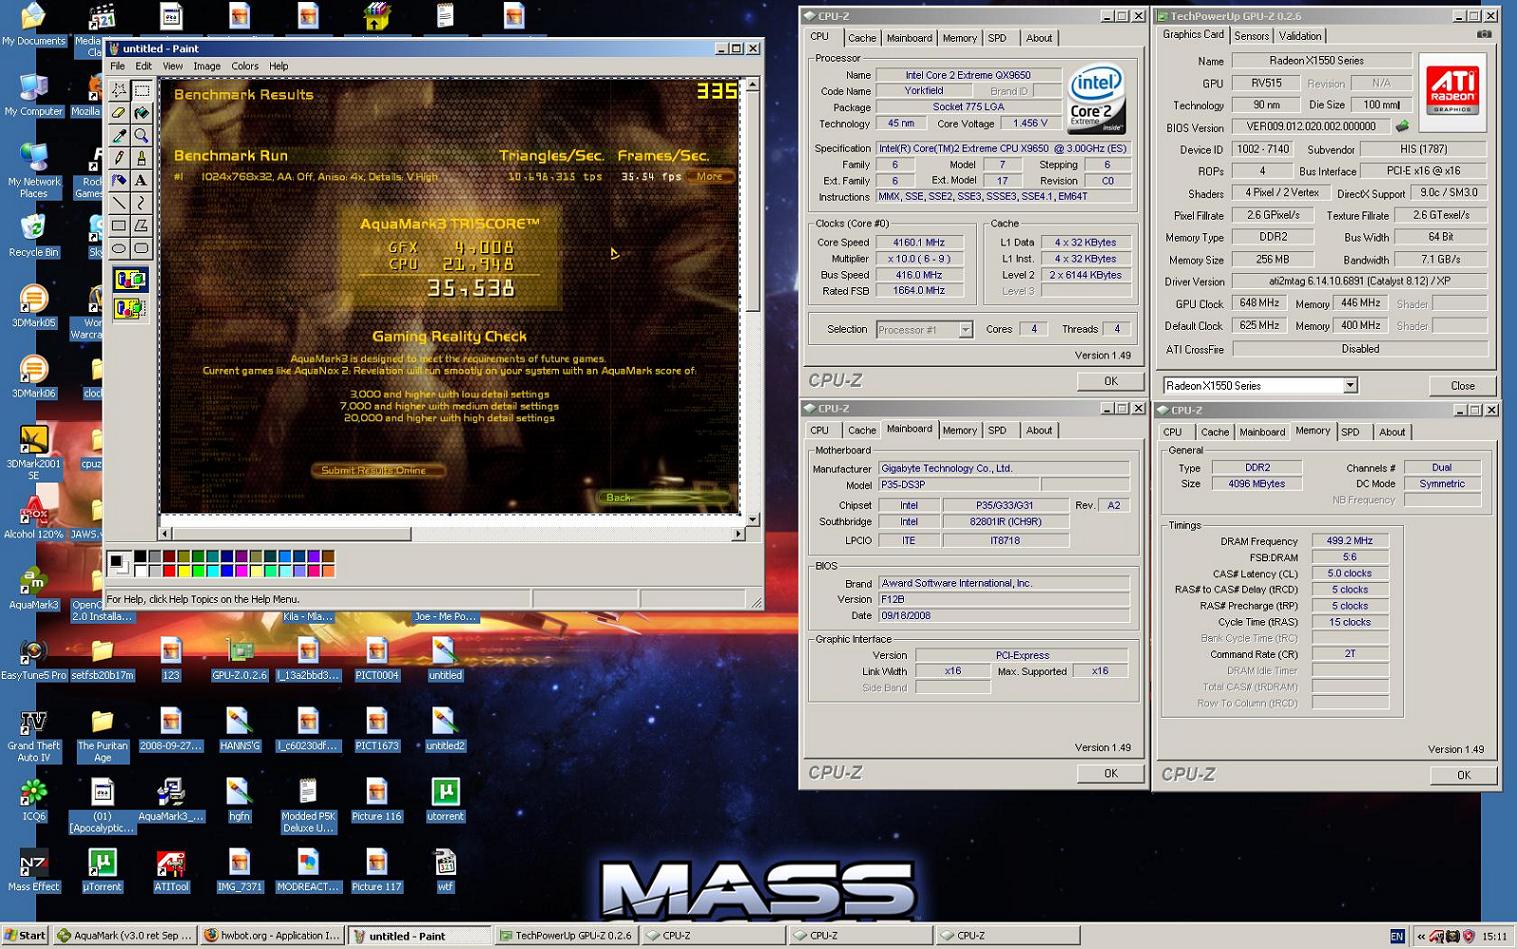Screen dimensions: 1517x949
Task: Select the utorrent desktop icon
Action: point(445,799)
